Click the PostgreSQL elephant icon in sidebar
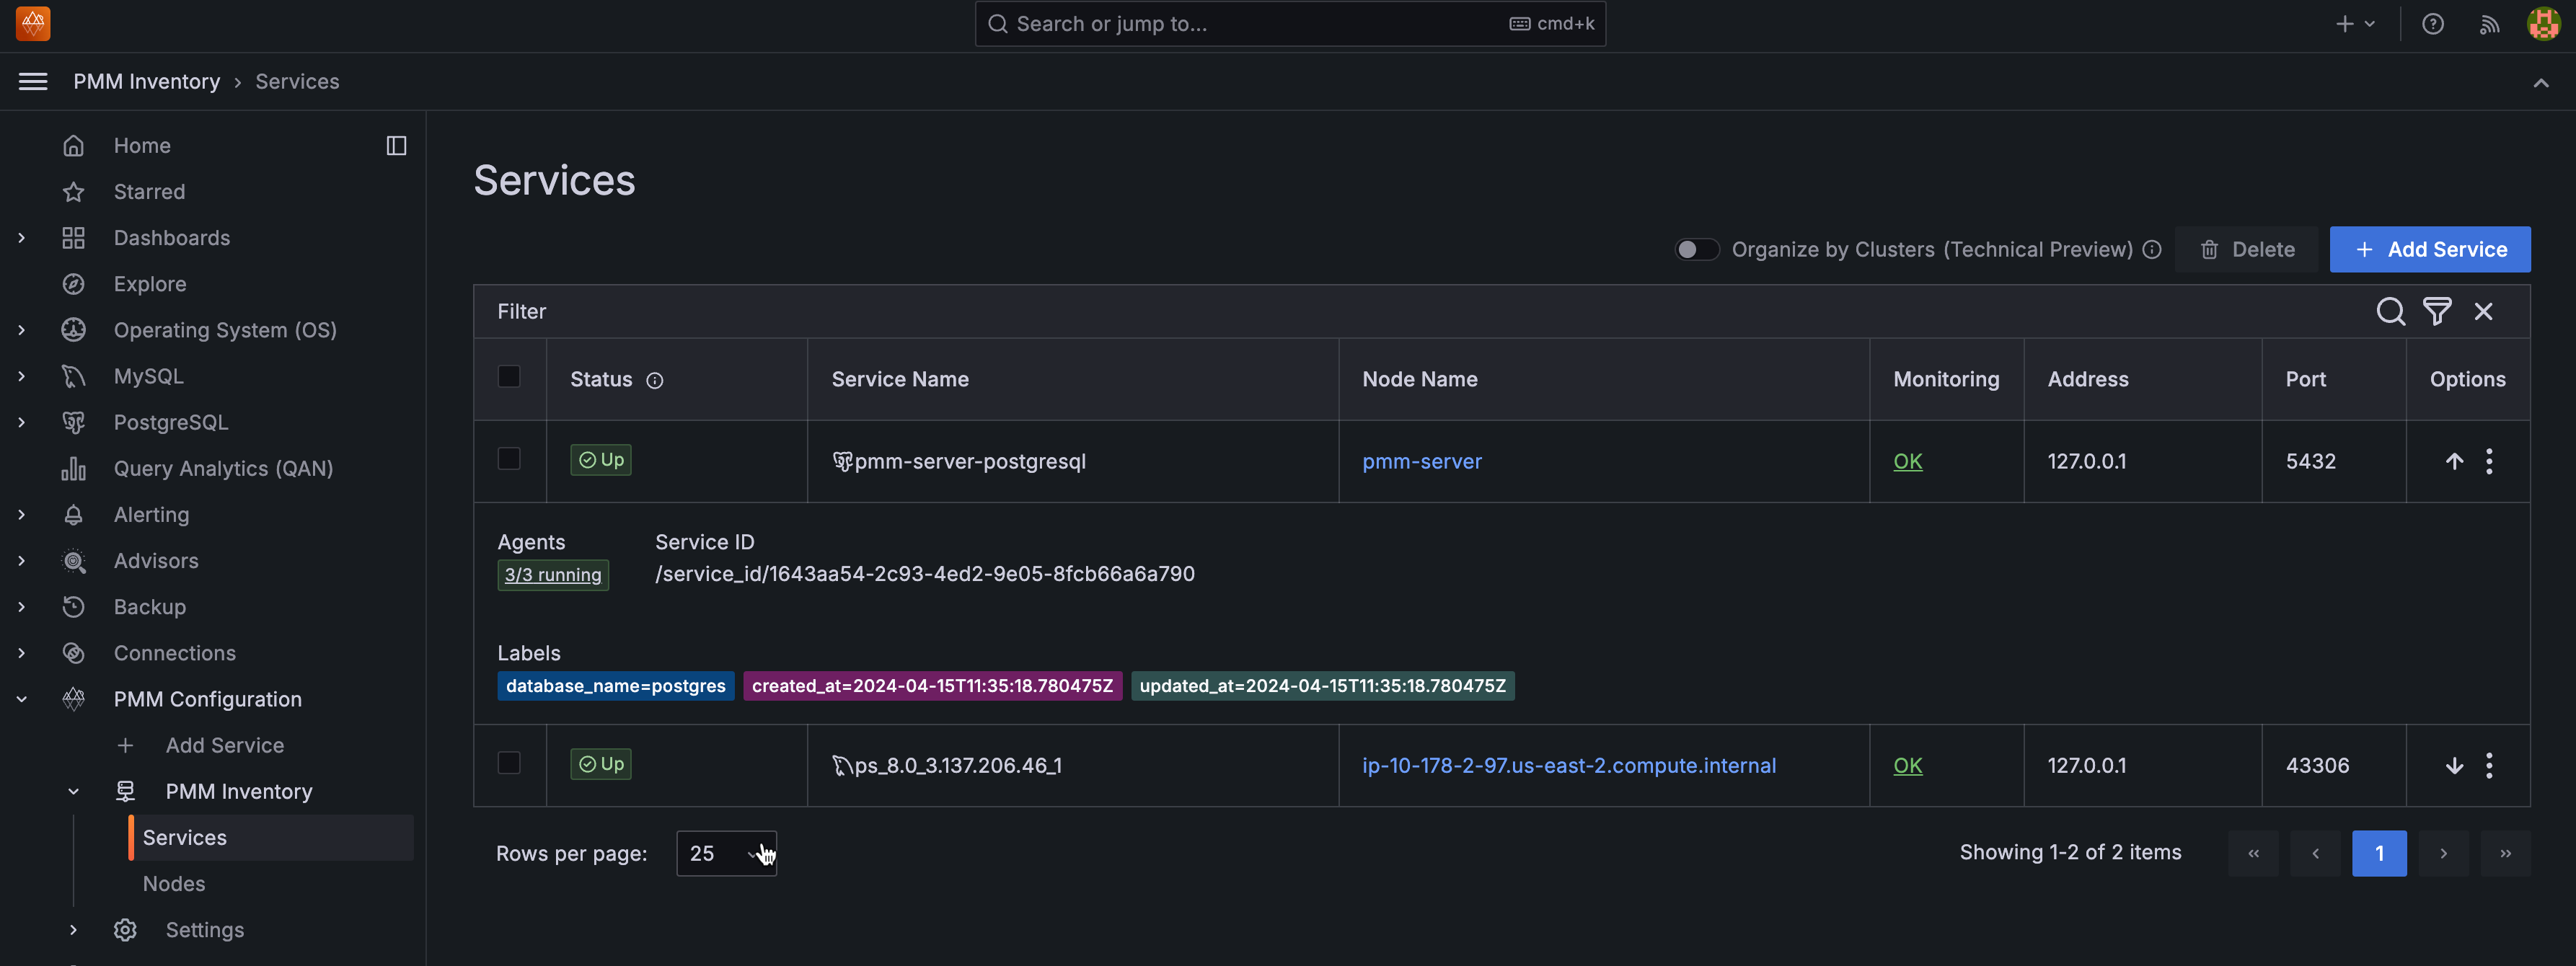The image size is (2576, 966). tap(73, 422)
